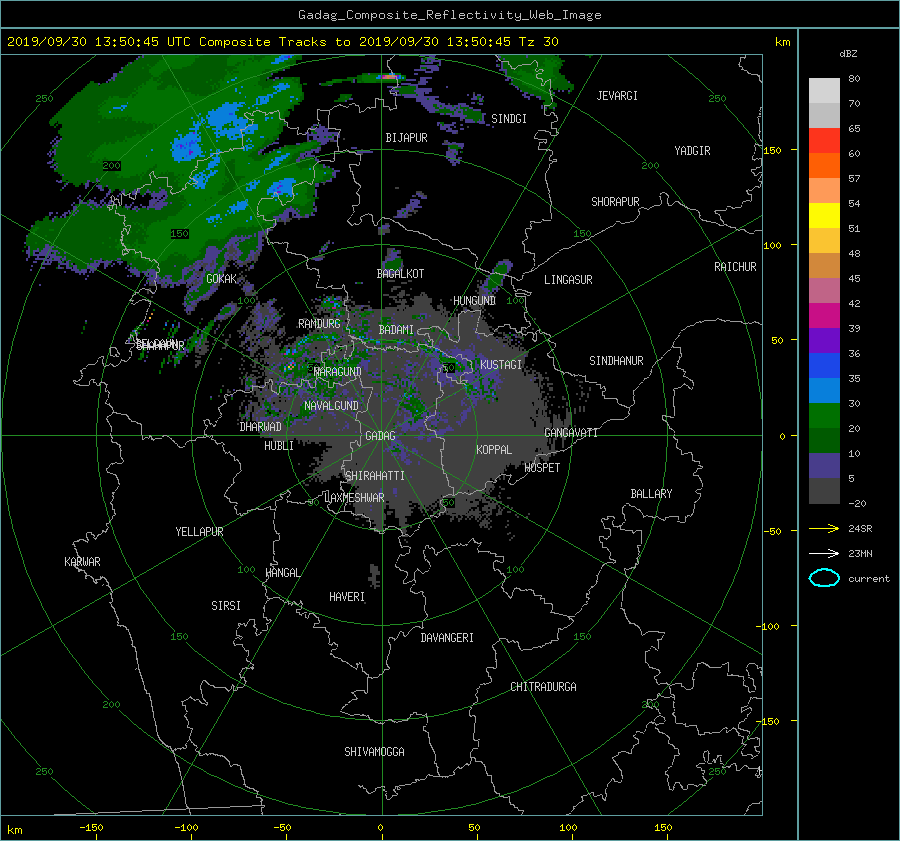Click the GADAG label at radar center
Image resolution: width=900 pixels, height=841 pixels.
coord(380,436)
